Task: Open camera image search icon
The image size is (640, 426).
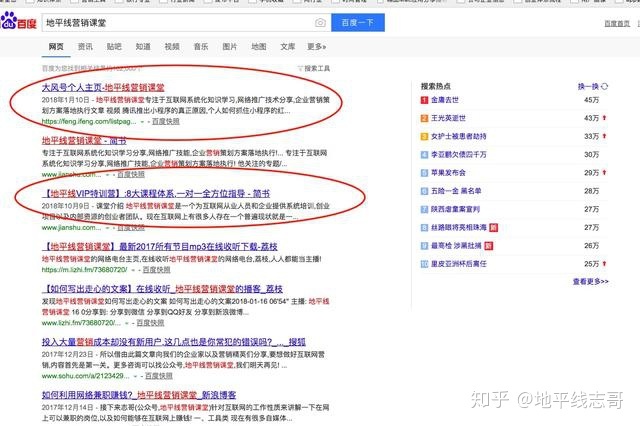Action: pyautogui.click(x=320, y=23)
